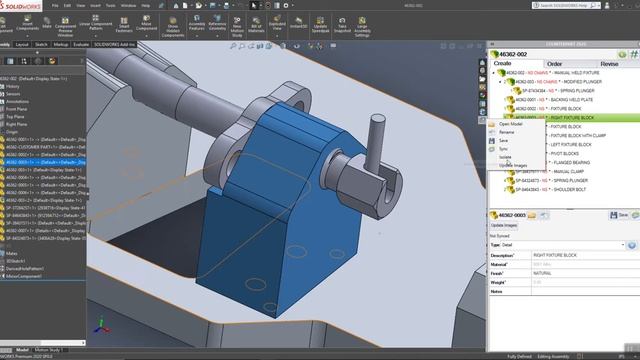Screen dimensions: 640x360
Task: Click Take Snapshot tool
Action: (x=342, y=25)
